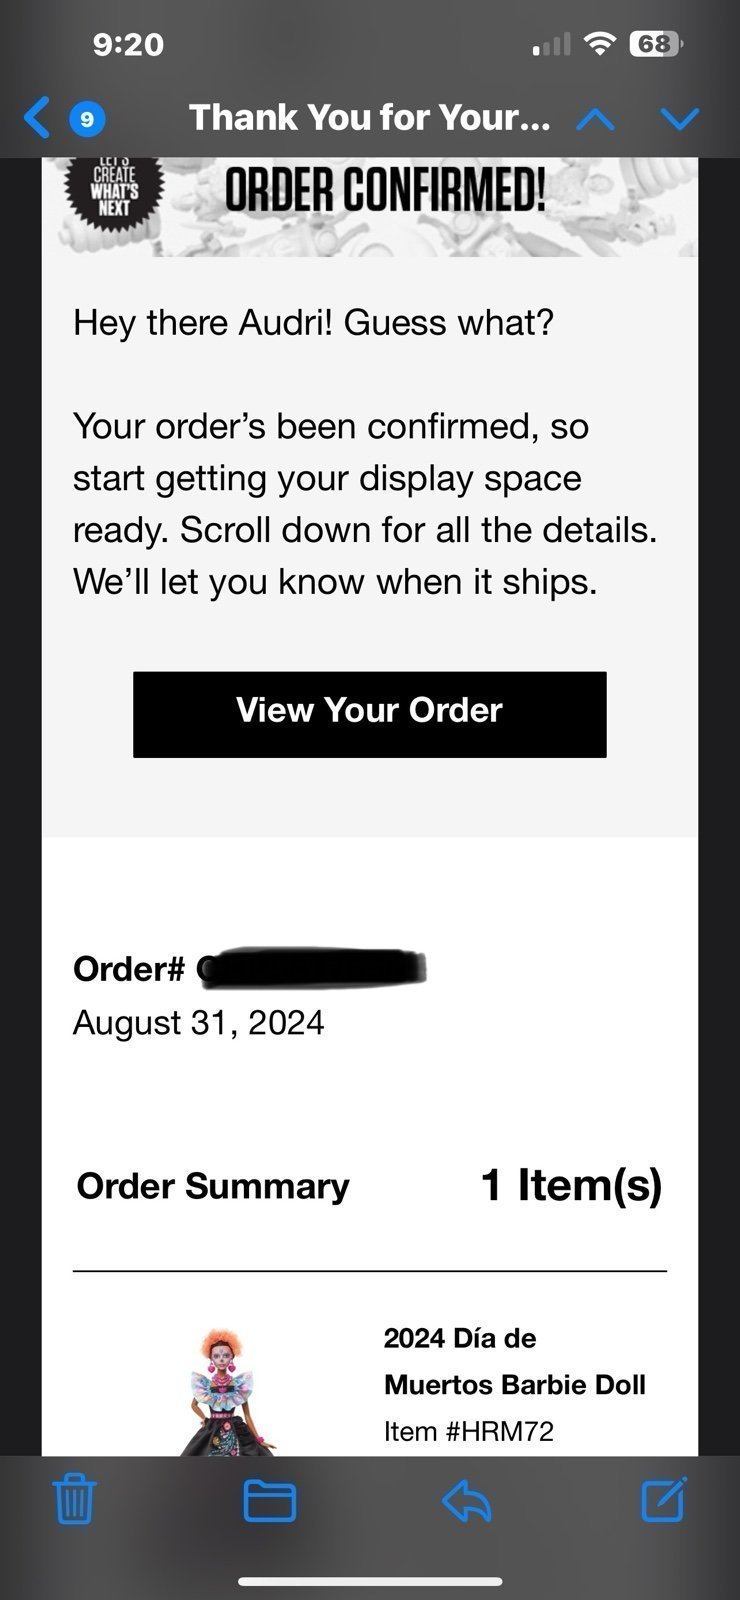Open the unread count badge showing 9
The width and height of the screenshot is (740, 1600).
click(x=87, y=120)
